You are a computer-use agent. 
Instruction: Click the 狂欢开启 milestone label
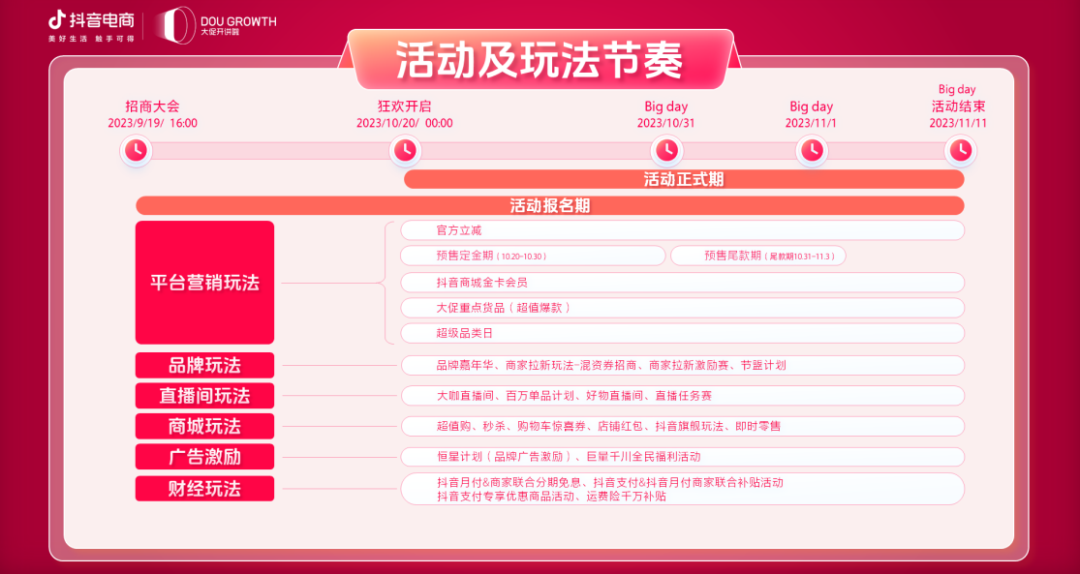pyautogui.click(x=404, y=106)
